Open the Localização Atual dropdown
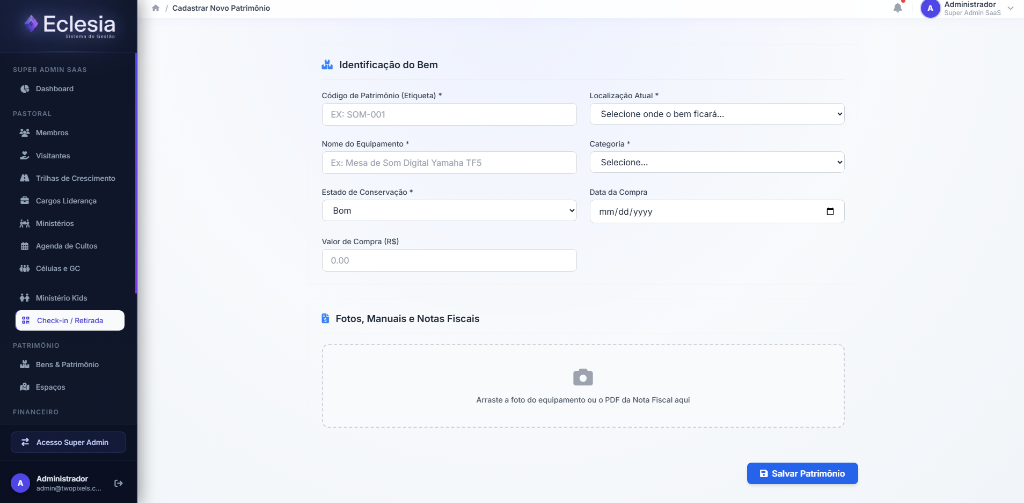This screenshot has width=1024, height=503. (x=716, y=114)
